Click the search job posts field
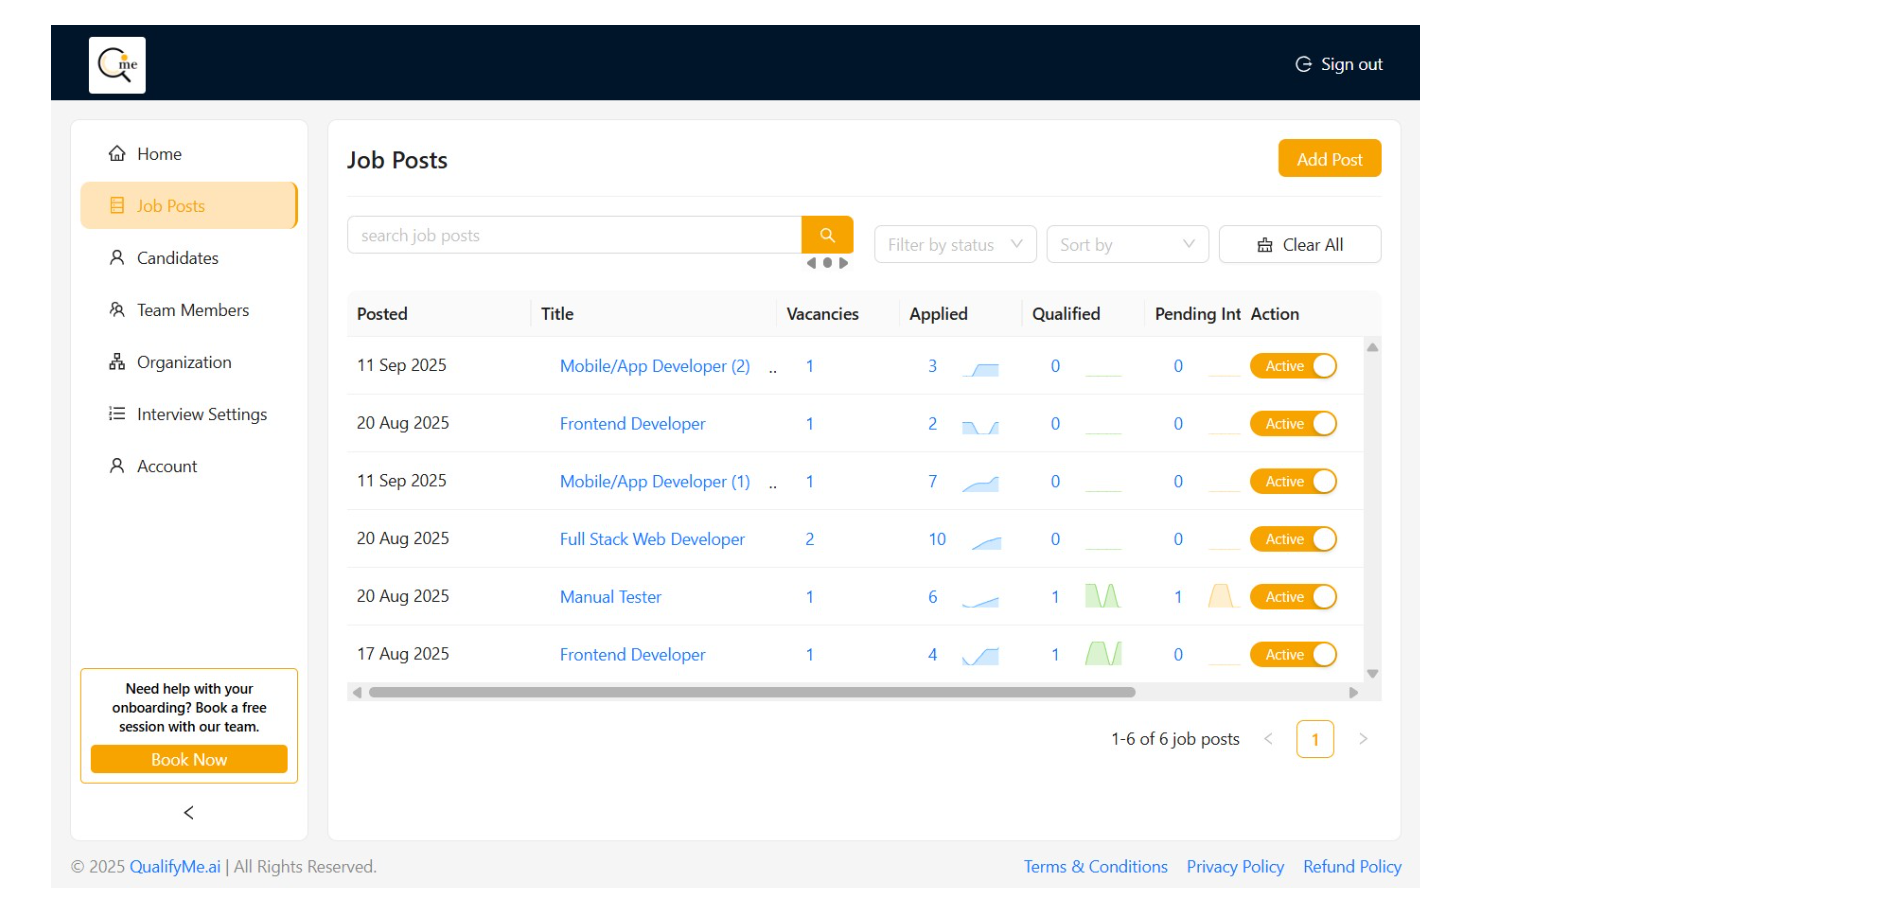Image resolution: width=1904 pixels, height=916 pixels. click(x=574, y=235)
